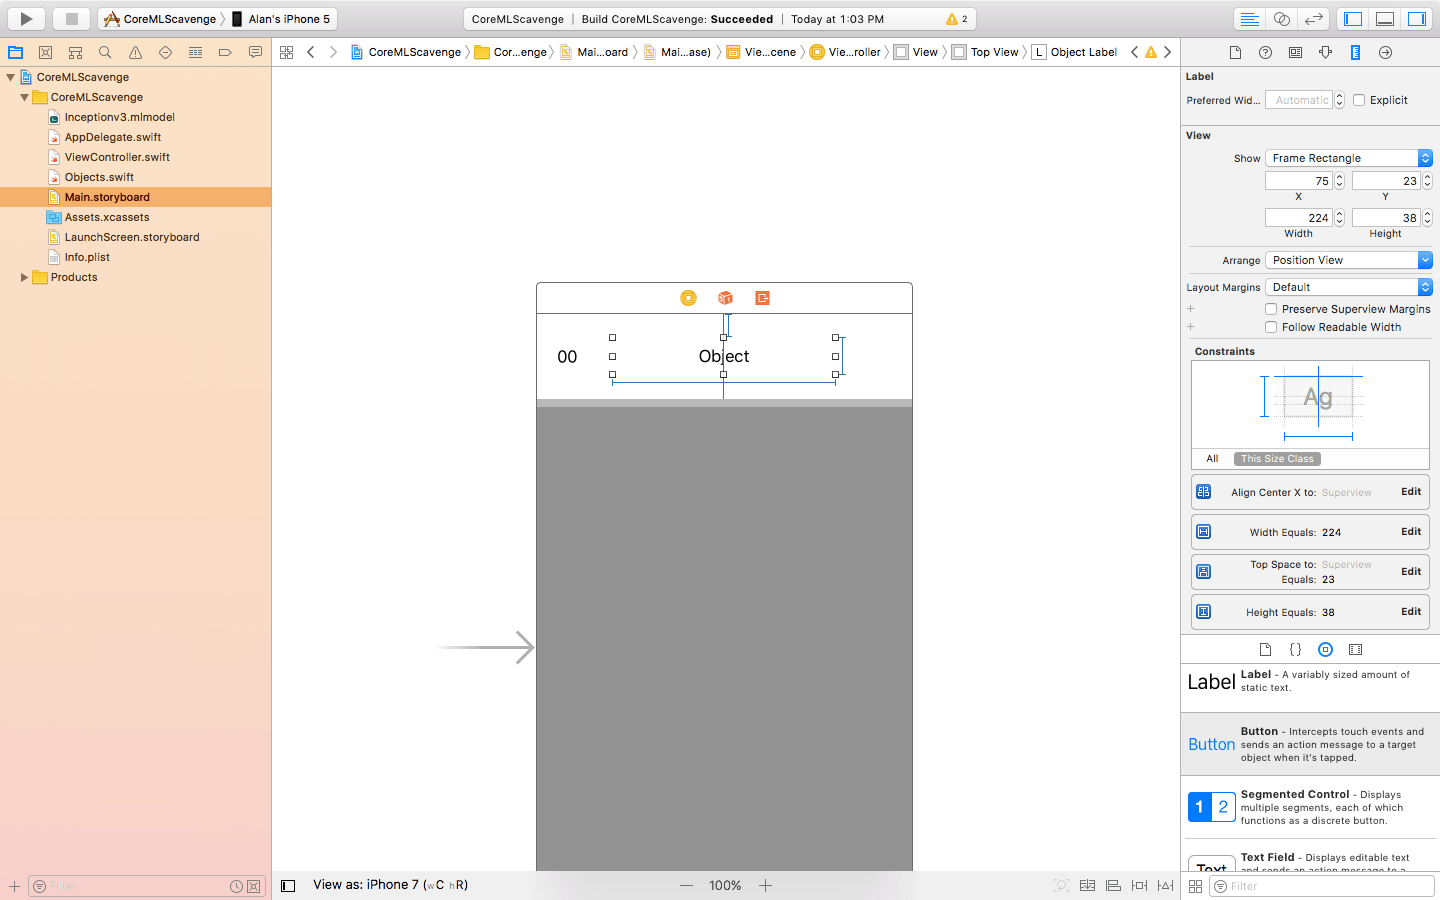Select ViewController.swift in the navigator

117,157
